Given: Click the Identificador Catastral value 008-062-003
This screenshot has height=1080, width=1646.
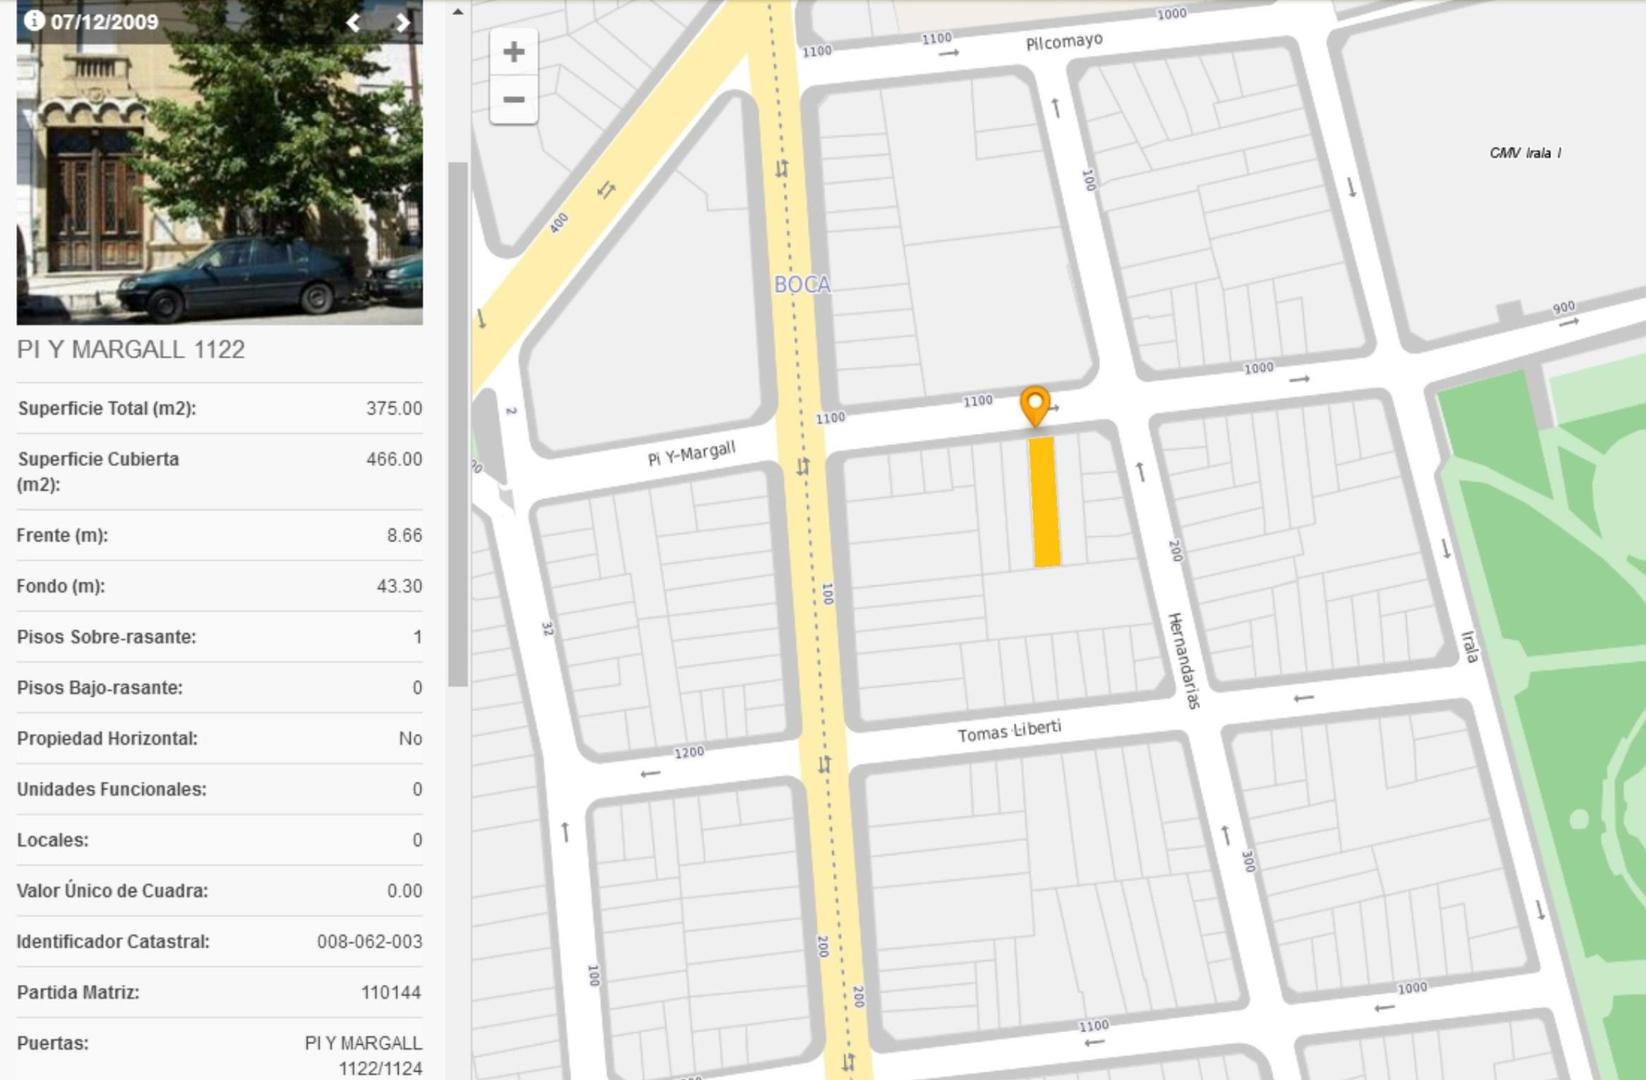Looking at the screenshot, I should tap(369, 941).
